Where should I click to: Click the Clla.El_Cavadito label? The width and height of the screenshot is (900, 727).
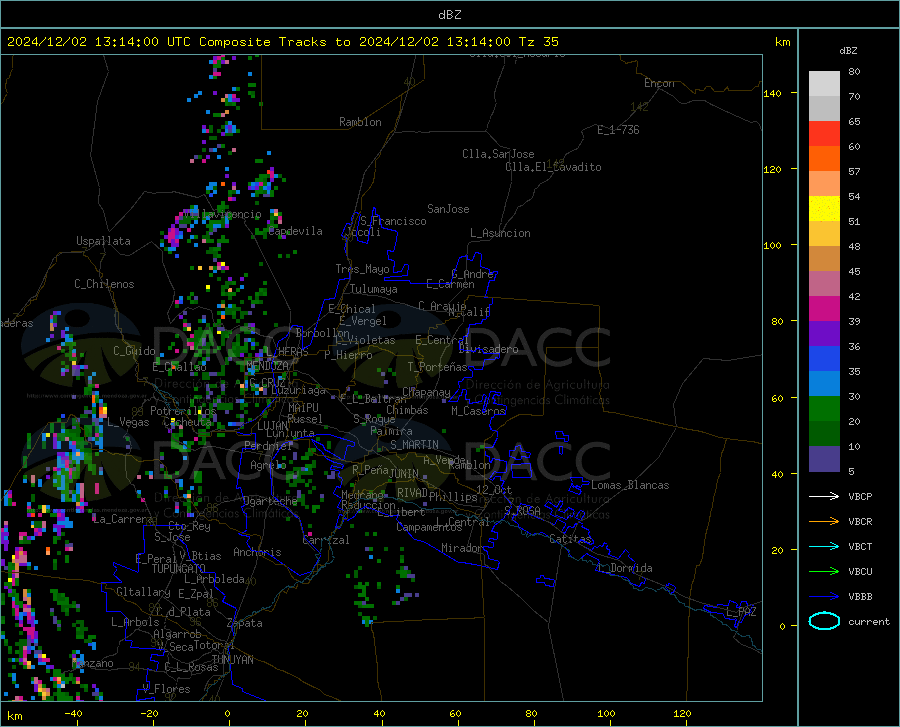(553, 167)
